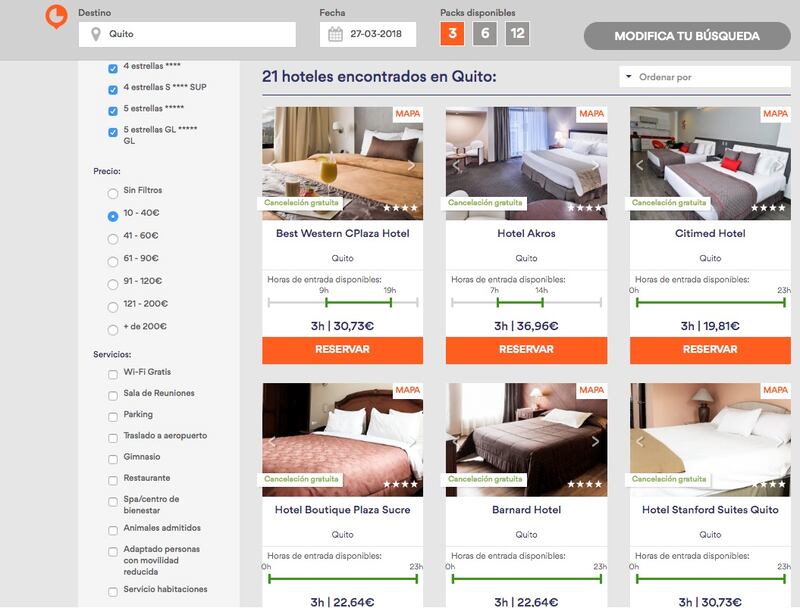
Task: Open Hotel Boutique Plaza Sucre title link
Action: 342,510
